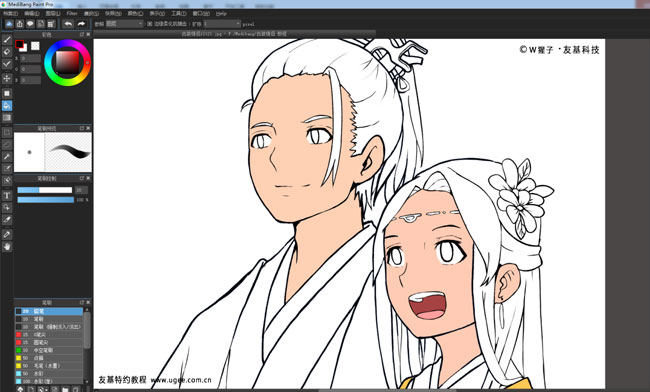Open the Help menu
The height and width of the screenshot is (392, 650).
tap(221, 13)
